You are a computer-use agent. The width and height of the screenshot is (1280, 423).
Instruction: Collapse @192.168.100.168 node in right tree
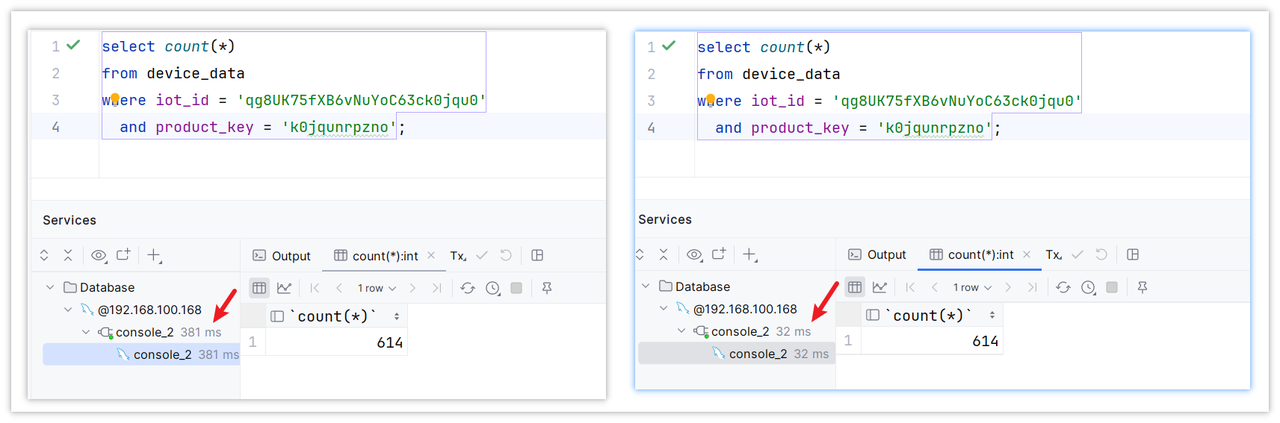click(663, 309)
